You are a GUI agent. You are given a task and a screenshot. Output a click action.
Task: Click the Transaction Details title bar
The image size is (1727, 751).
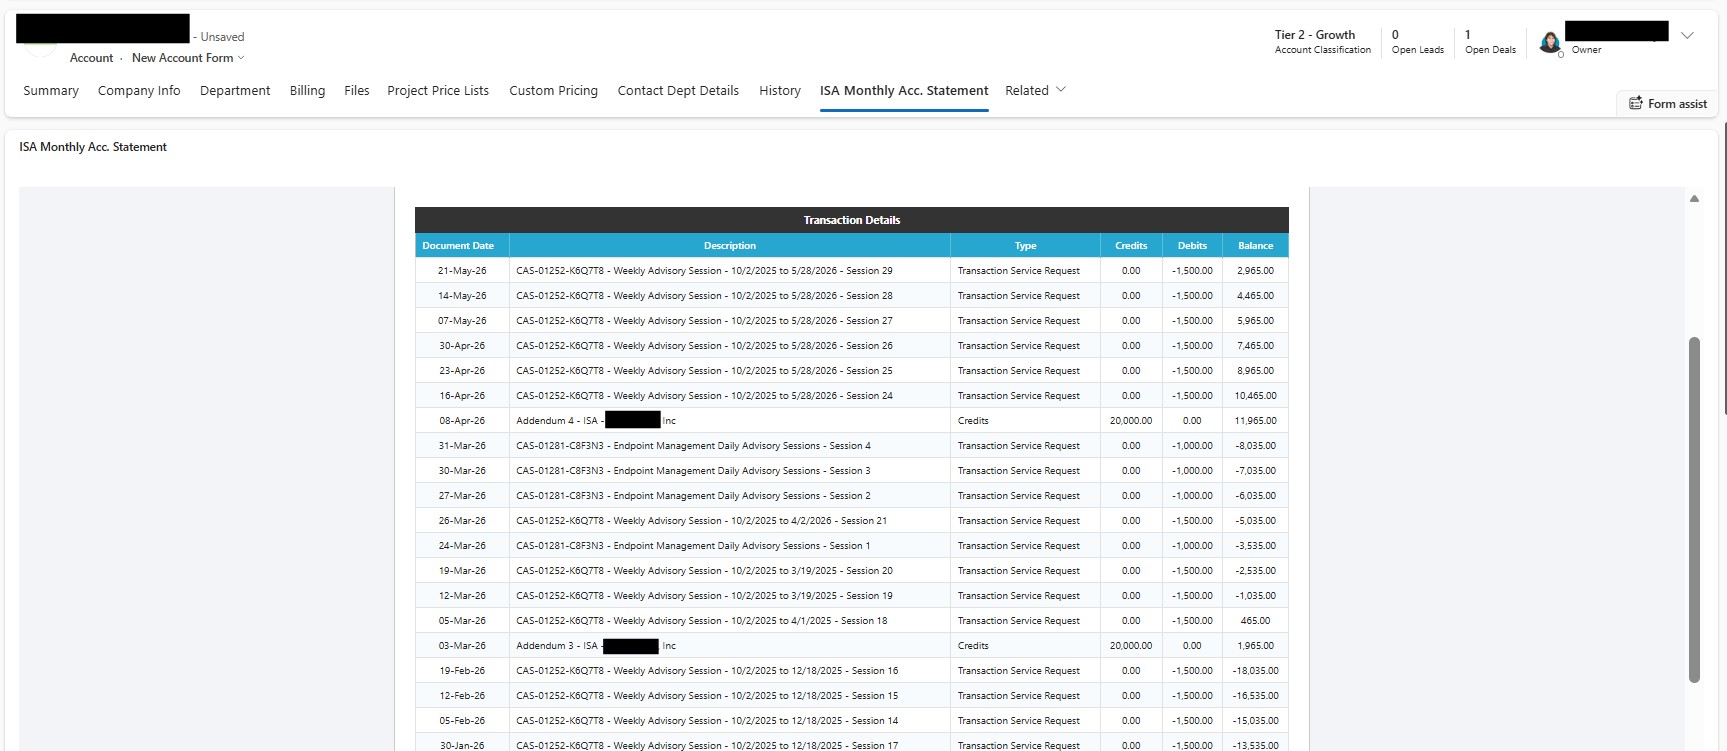[852, 220]
